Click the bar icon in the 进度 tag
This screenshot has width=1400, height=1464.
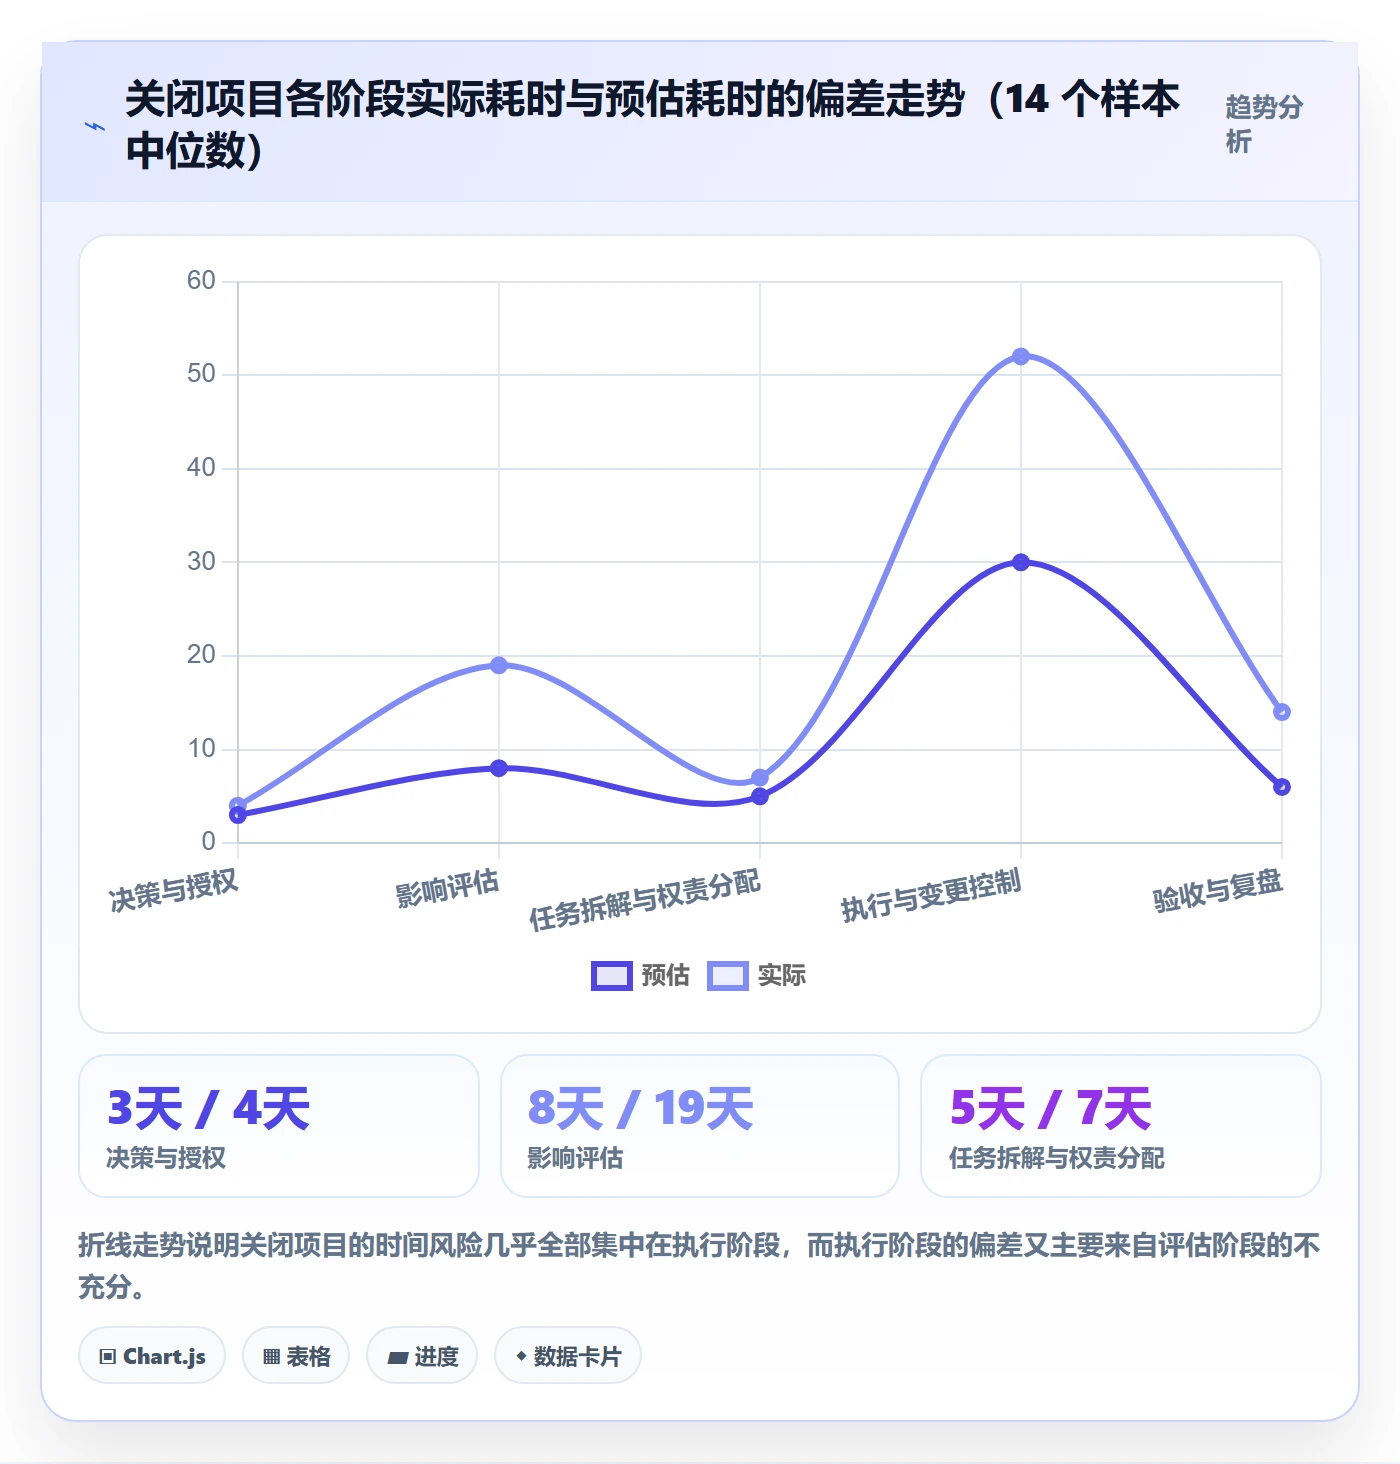click(x=397, y=1357)
